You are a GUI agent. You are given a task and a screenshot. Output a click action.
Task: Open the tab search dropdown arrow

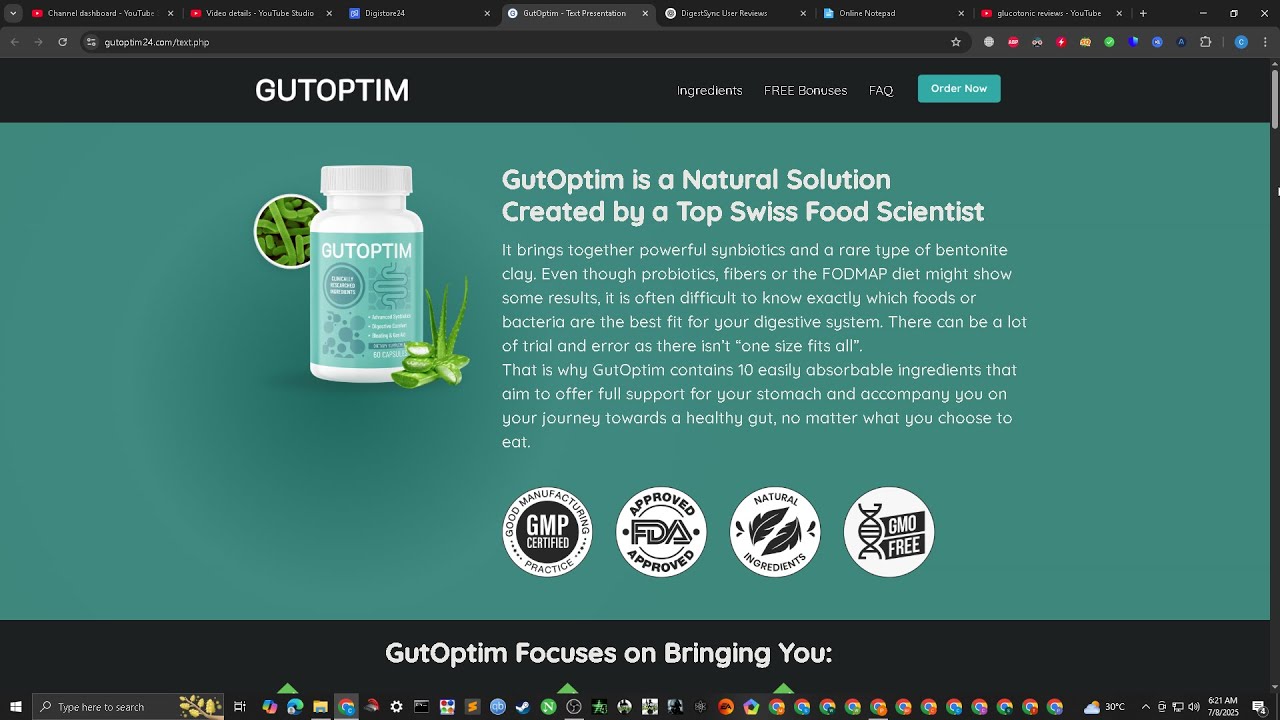pos(13,14)
